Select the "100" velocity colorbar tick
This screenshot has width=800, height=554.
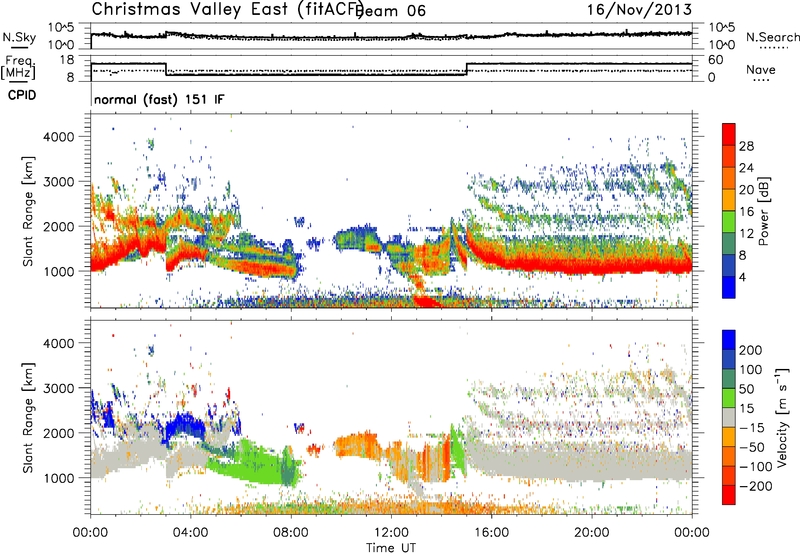click(x=751, y=369)
